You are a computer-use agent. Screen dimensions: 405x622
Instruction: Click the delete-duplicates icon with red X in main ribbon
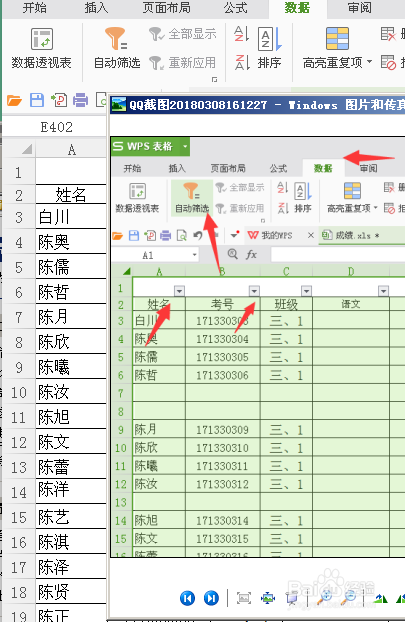click(388, 34)
